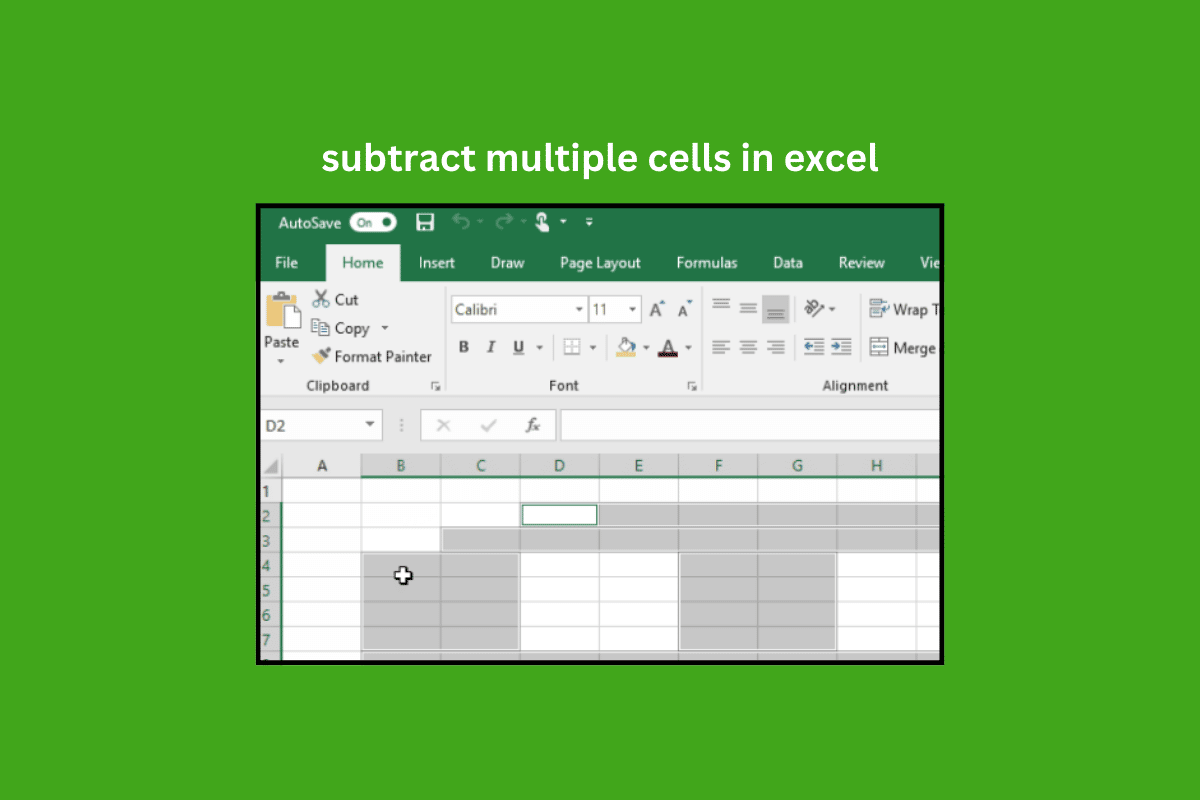This screenshot has height=800, width=1200.
Task: Click the Paste button
Action: [x=282, y=328]
